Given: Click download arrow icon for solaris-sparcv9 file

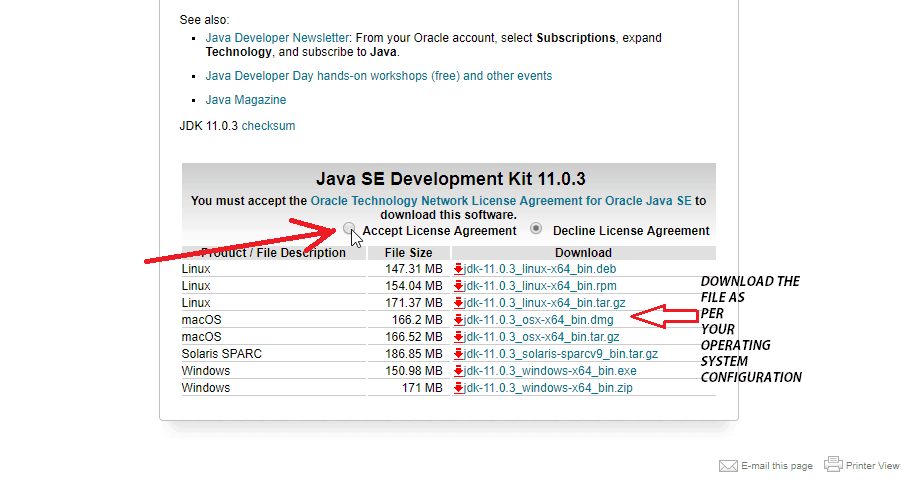Looking at the screenshot, I should click(458, 354).
